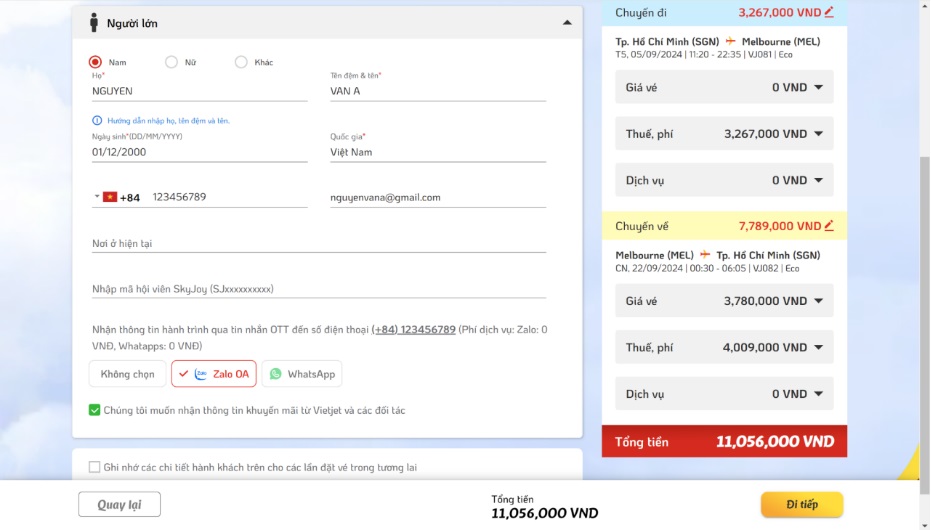Expand return flight Dịch vụ dropdown
The width and height of the screenshot is (931, 530).
818,394
